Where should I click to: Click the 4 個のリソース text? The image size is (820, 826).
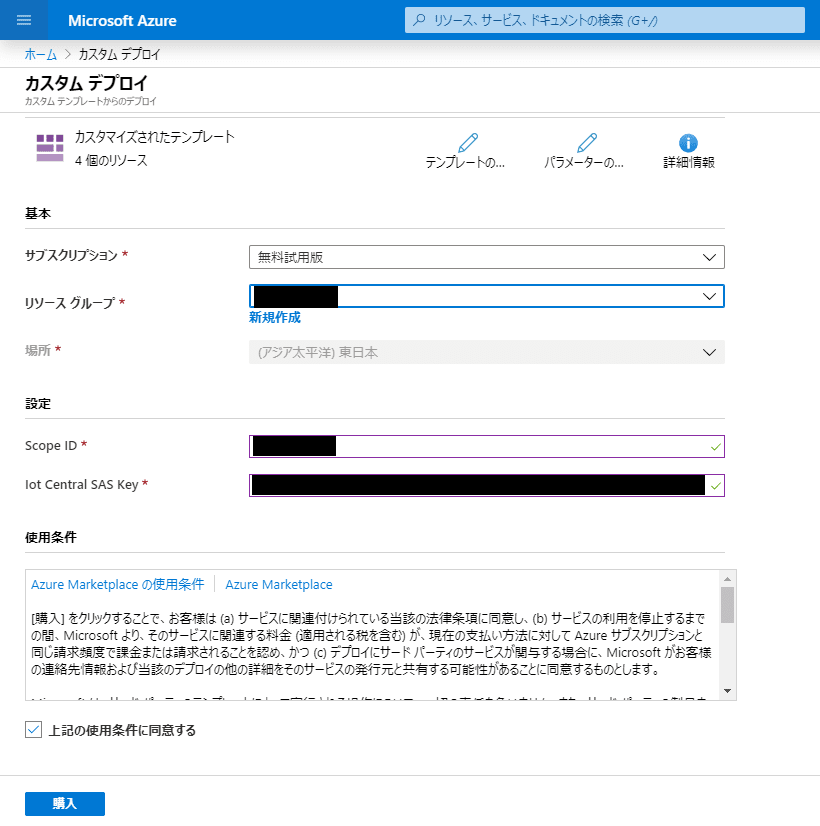click(111, 161)
